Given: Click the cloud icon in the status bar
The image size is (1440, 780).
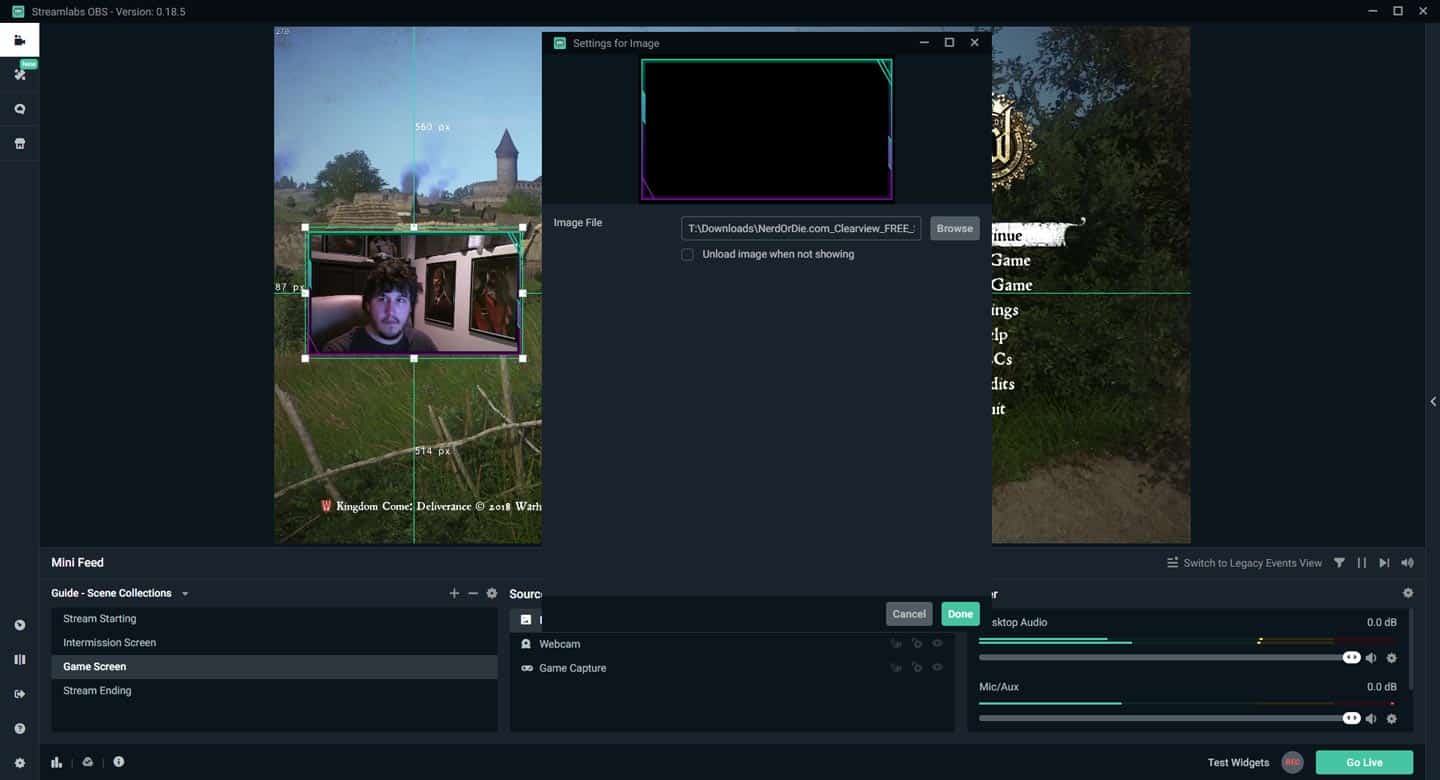Looking at the screenshot, I should 88,762.
